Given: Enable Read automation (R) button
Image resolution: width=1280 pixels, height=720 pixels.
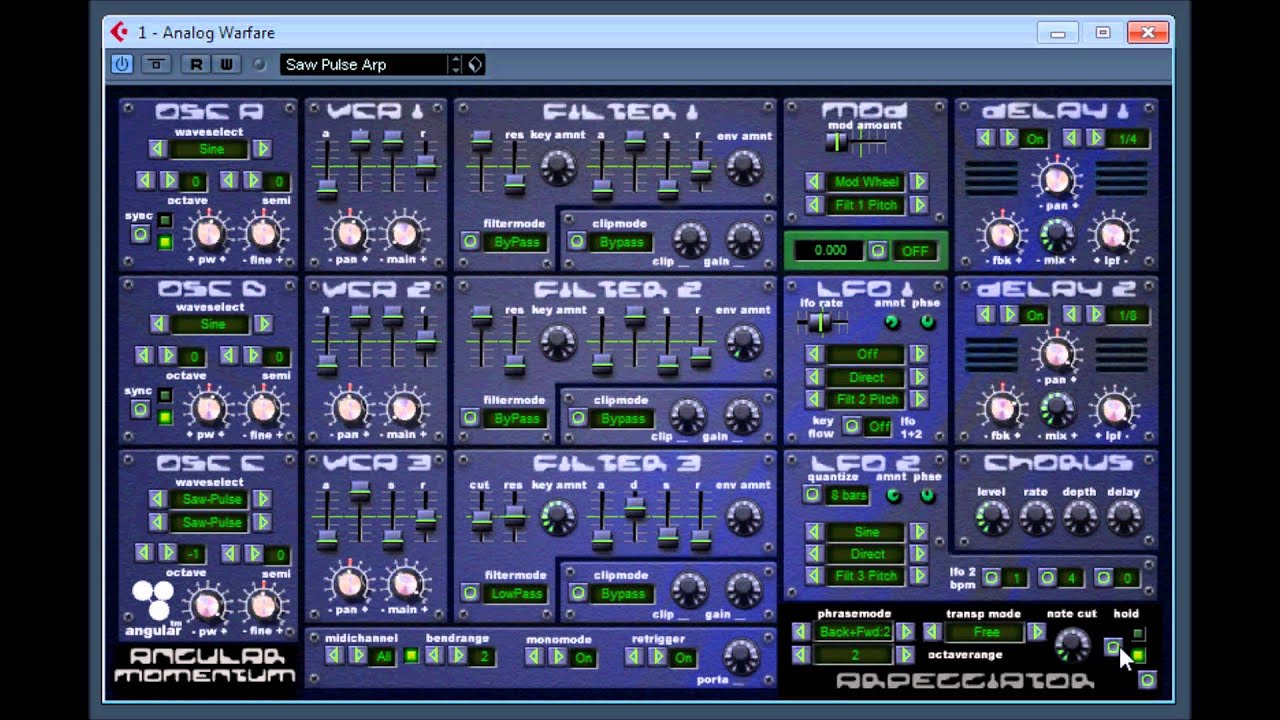Looking at the screenshot, I should 197,65.
